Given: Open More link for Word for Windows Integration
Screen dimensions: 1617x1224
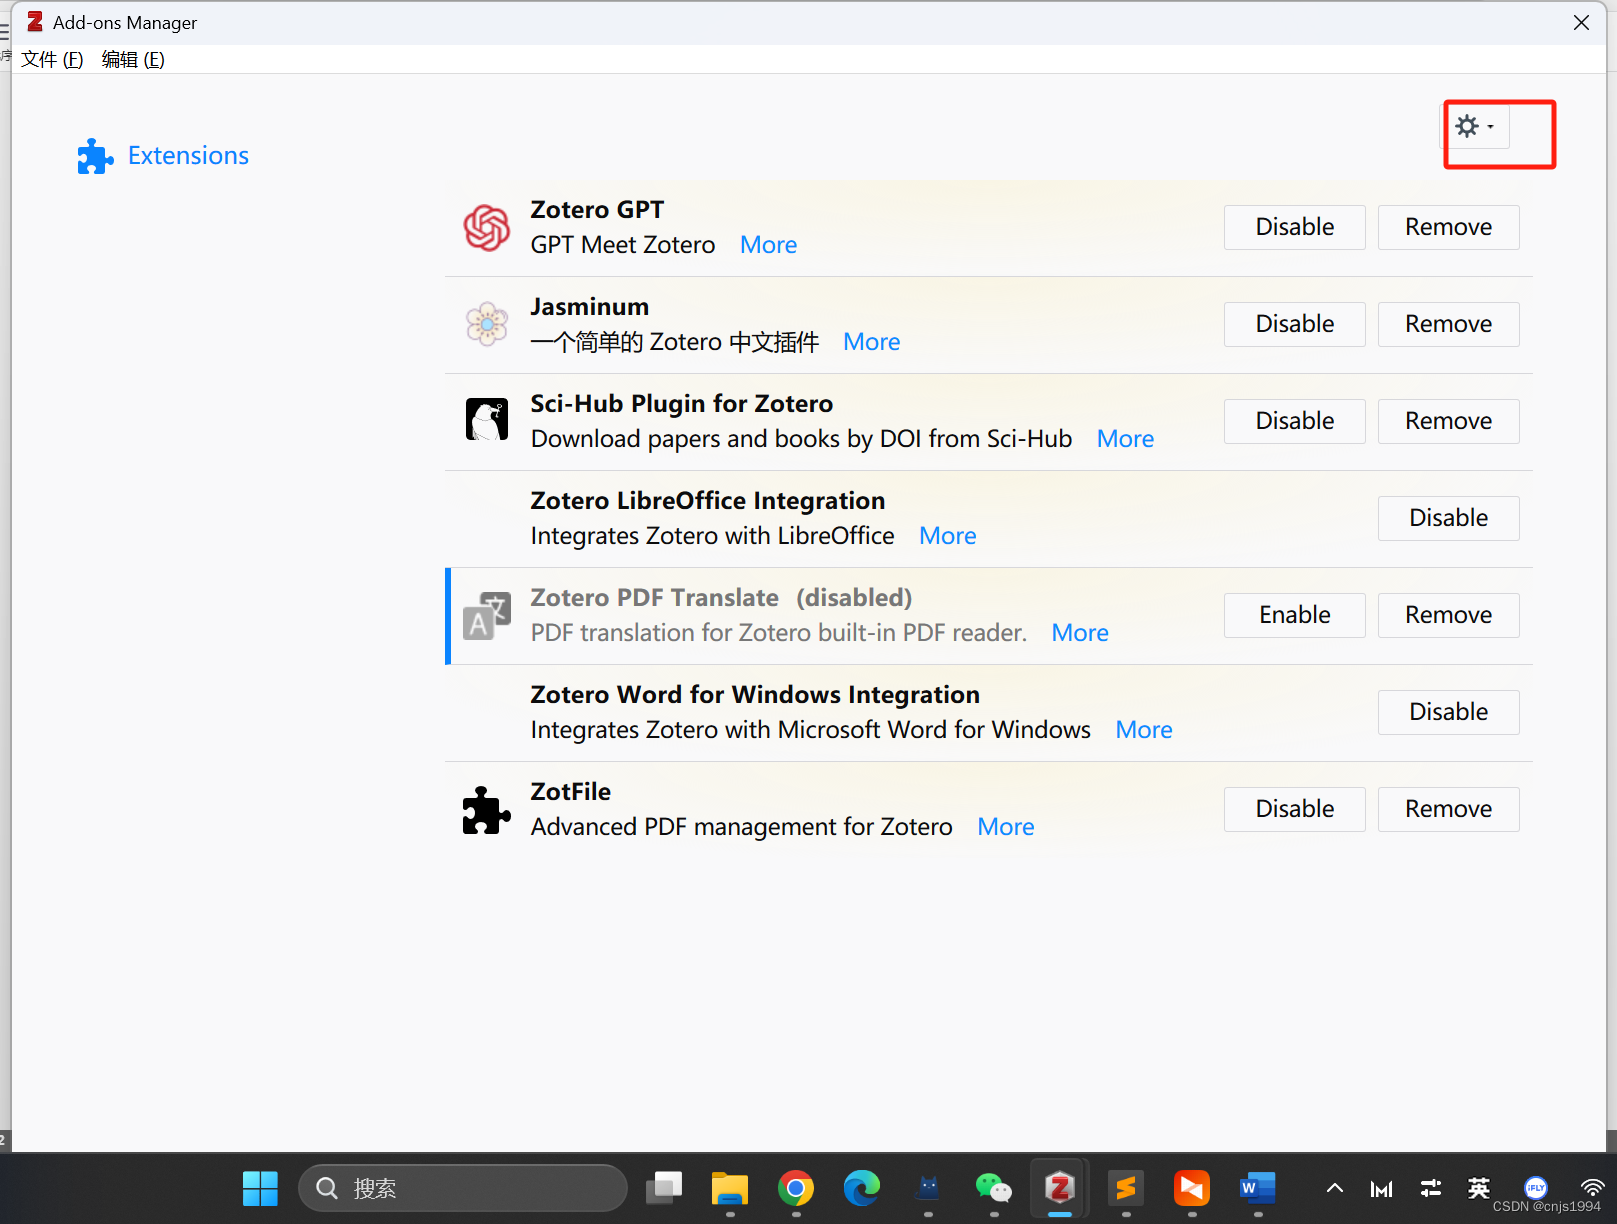Looking at the screenshot, I should (x=1143, y=730).
